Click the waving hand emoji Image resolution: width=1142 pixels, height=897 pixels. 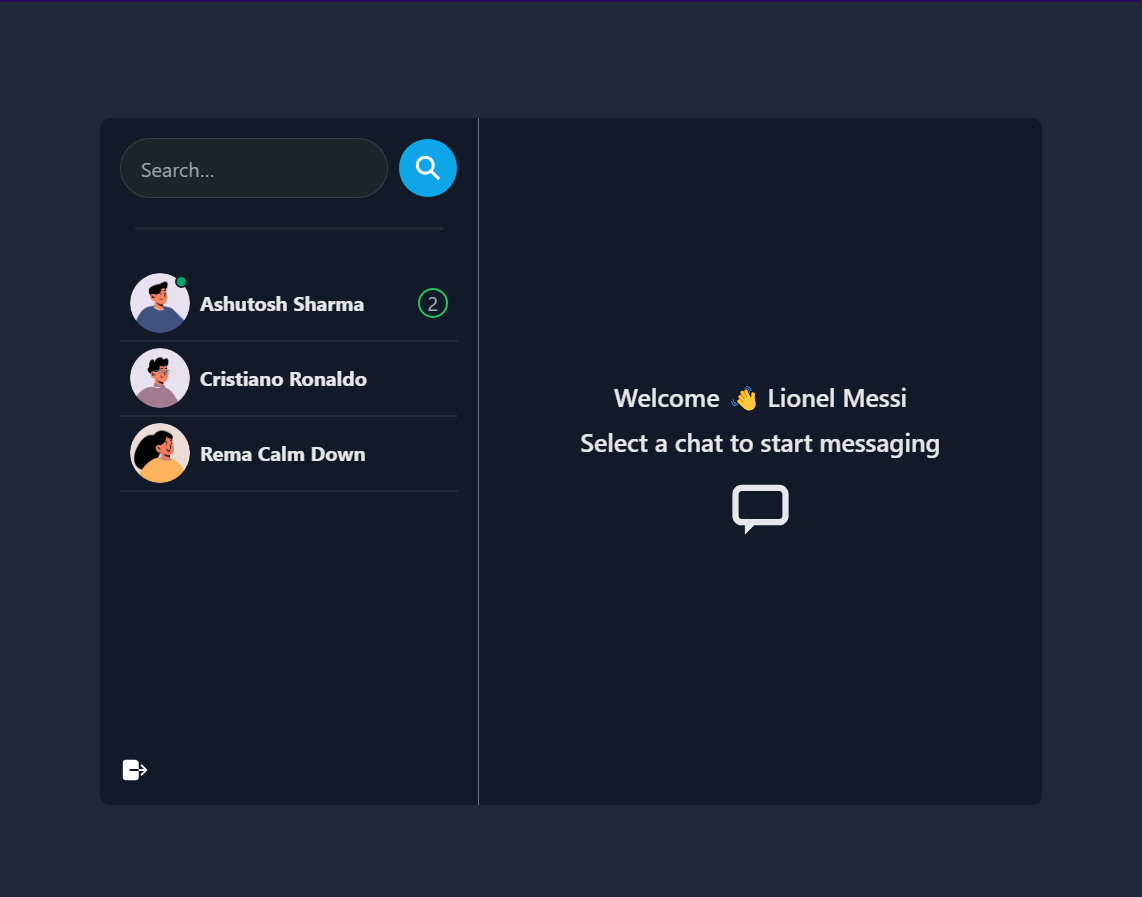tap(744, 399)
